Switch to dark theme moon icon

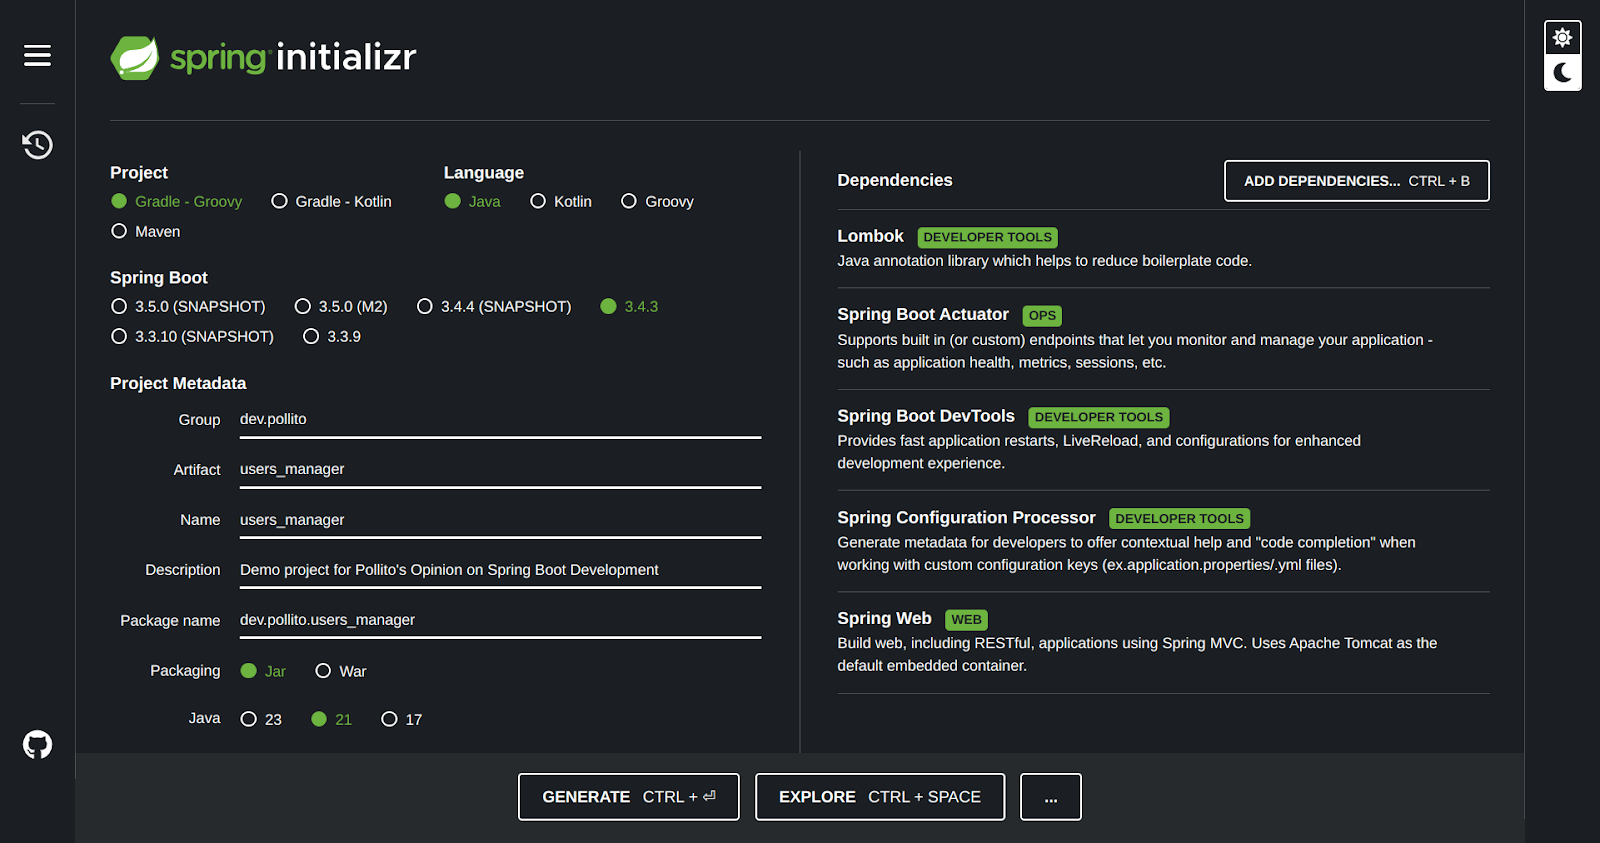click(1562, 72)
